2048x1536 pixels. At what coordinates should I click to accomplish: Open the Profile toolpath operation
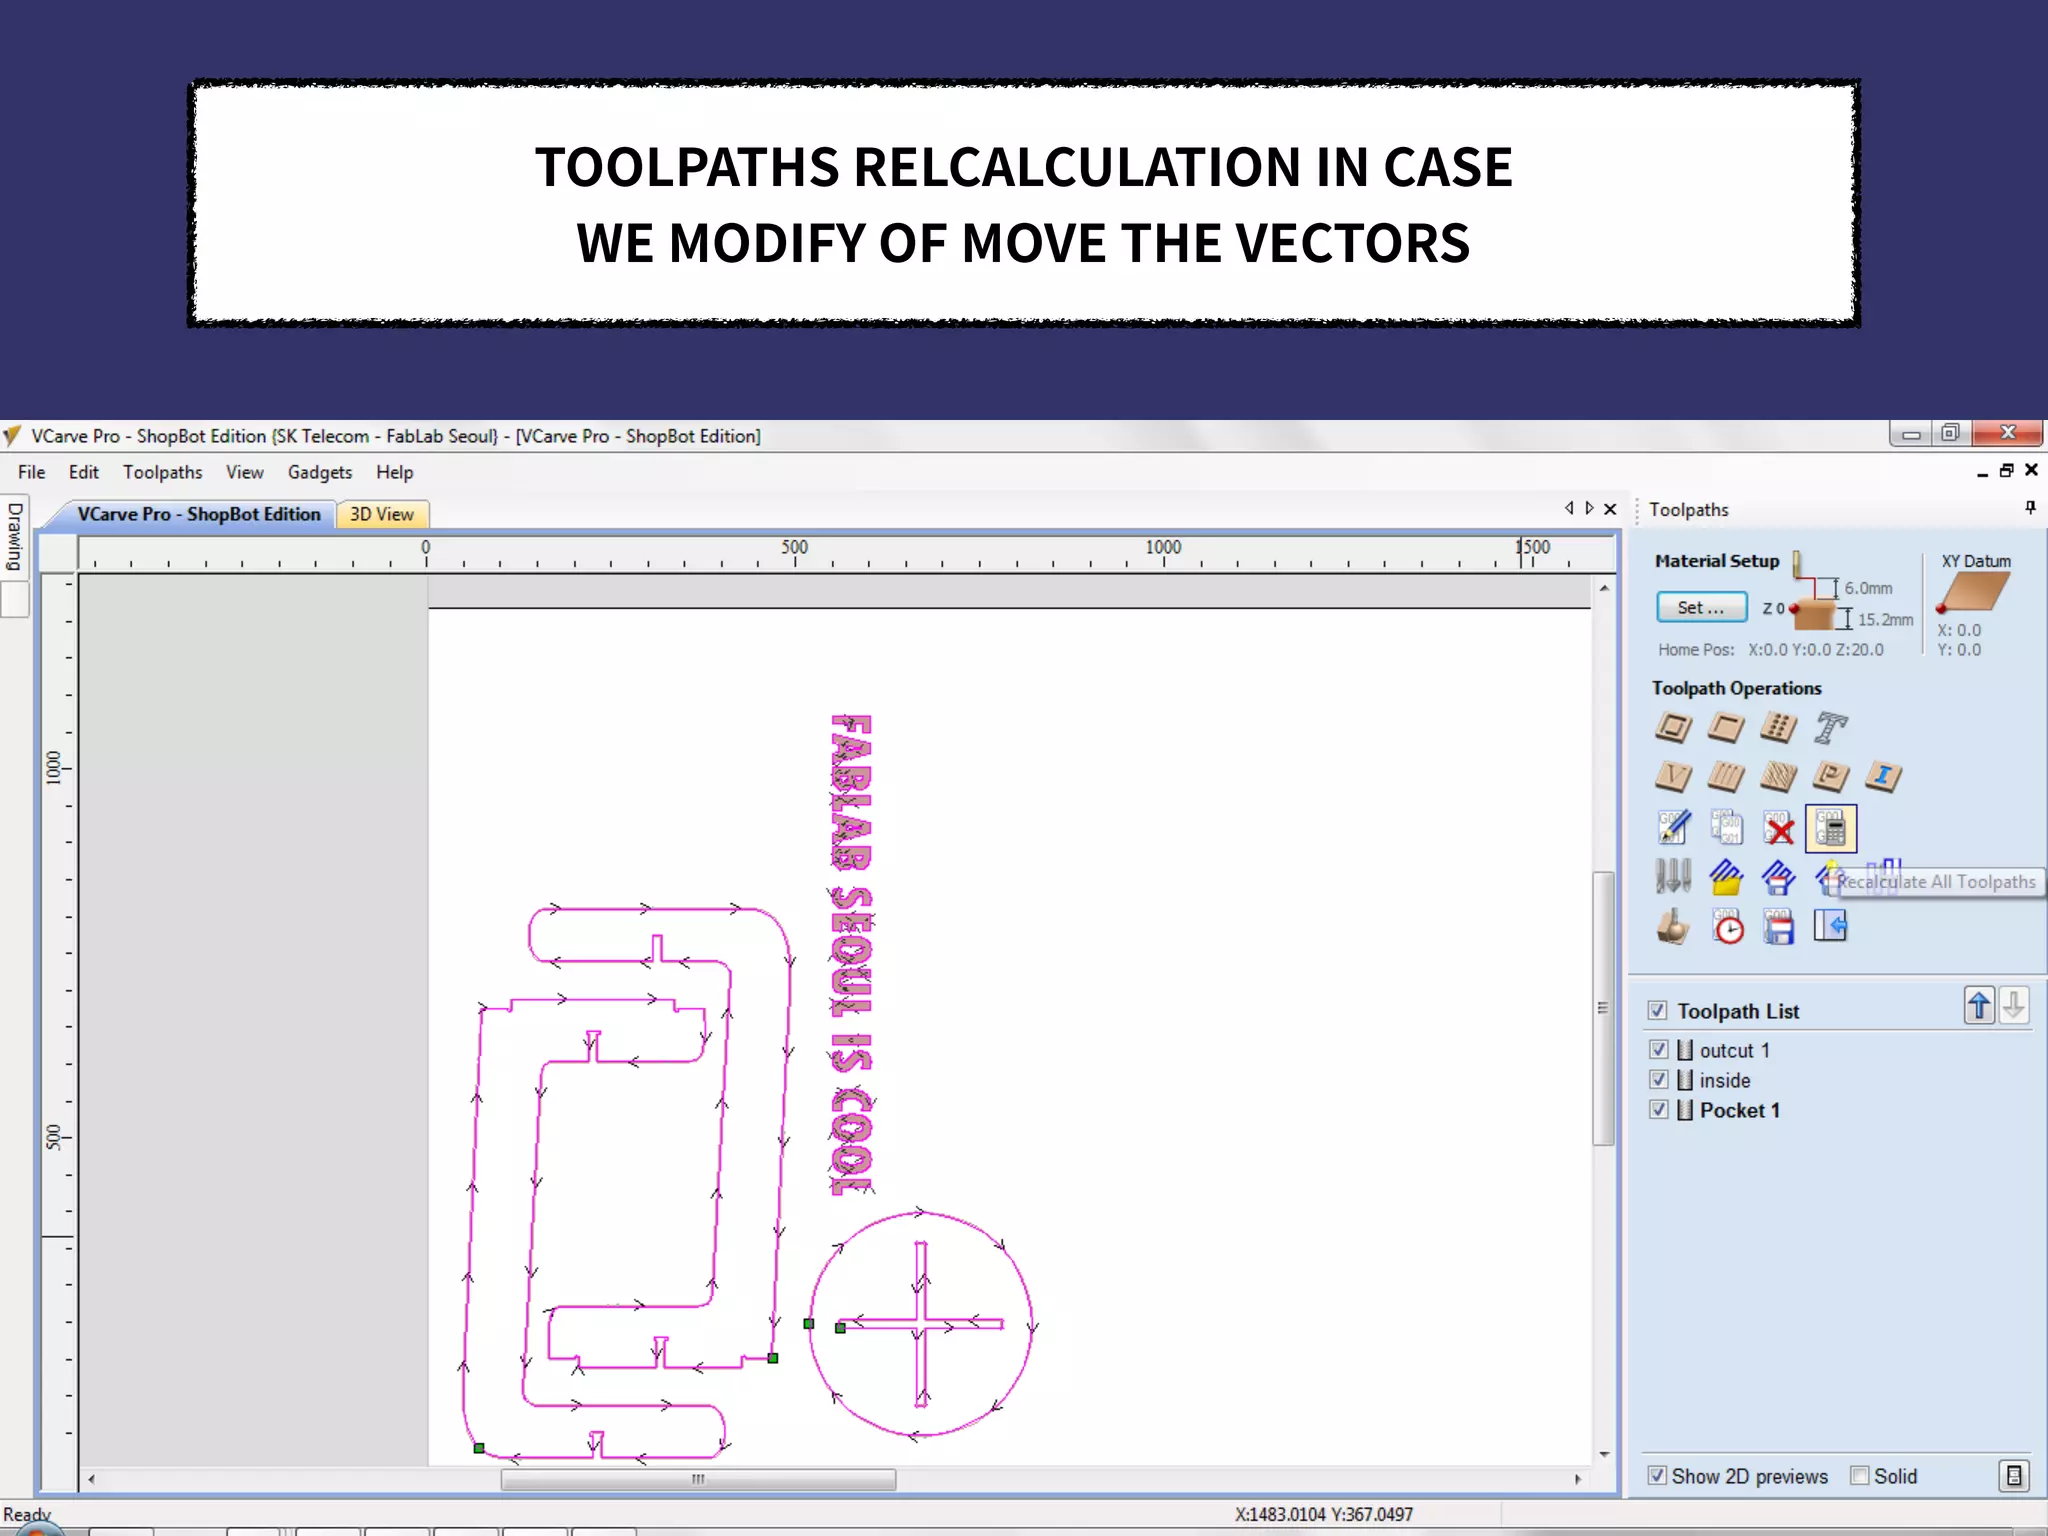tap(1673, 727)
